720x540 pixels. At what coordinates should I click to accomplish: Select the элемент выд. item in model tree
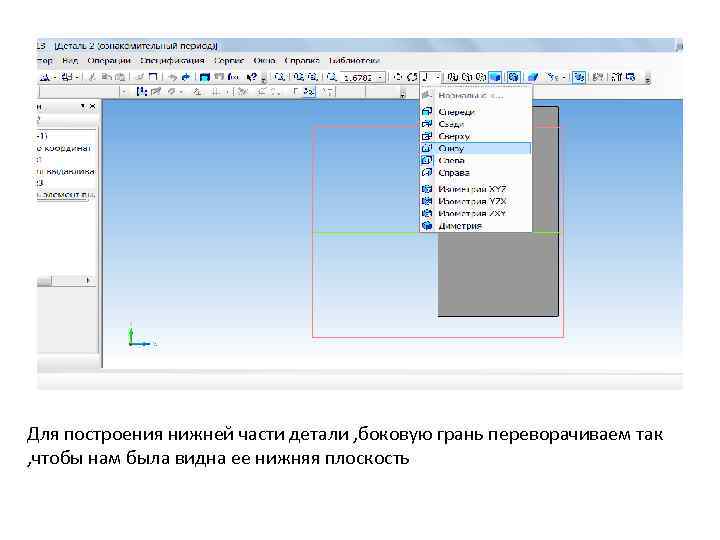point(66,195)
